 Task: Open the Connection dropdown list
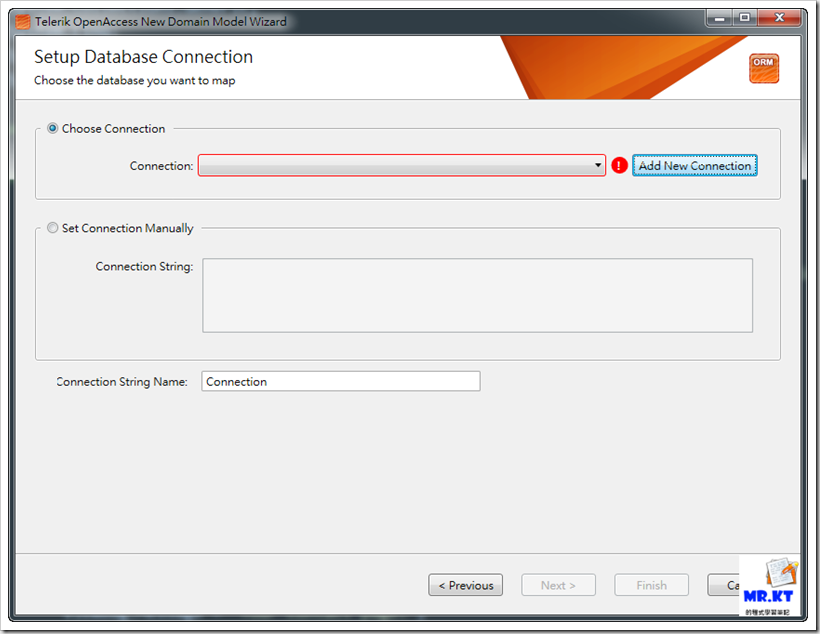click(402, 165)
